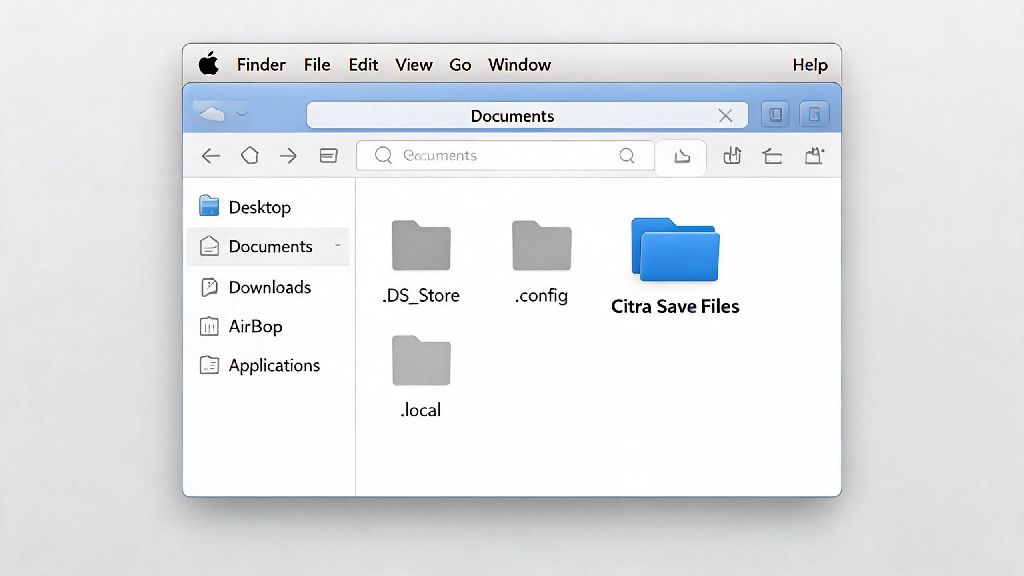Open the File menu

tap(317, 65)
